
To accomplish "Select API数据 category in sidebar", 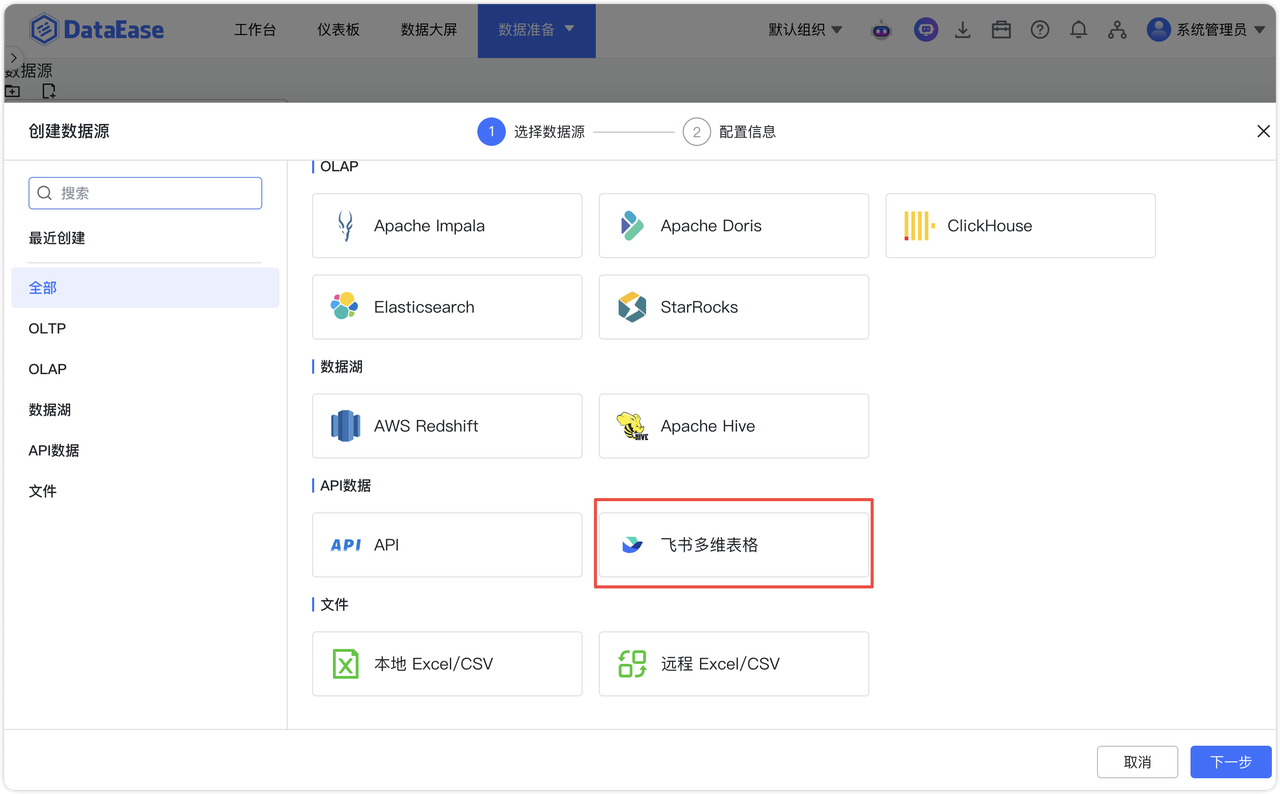I will pos(145,451).
